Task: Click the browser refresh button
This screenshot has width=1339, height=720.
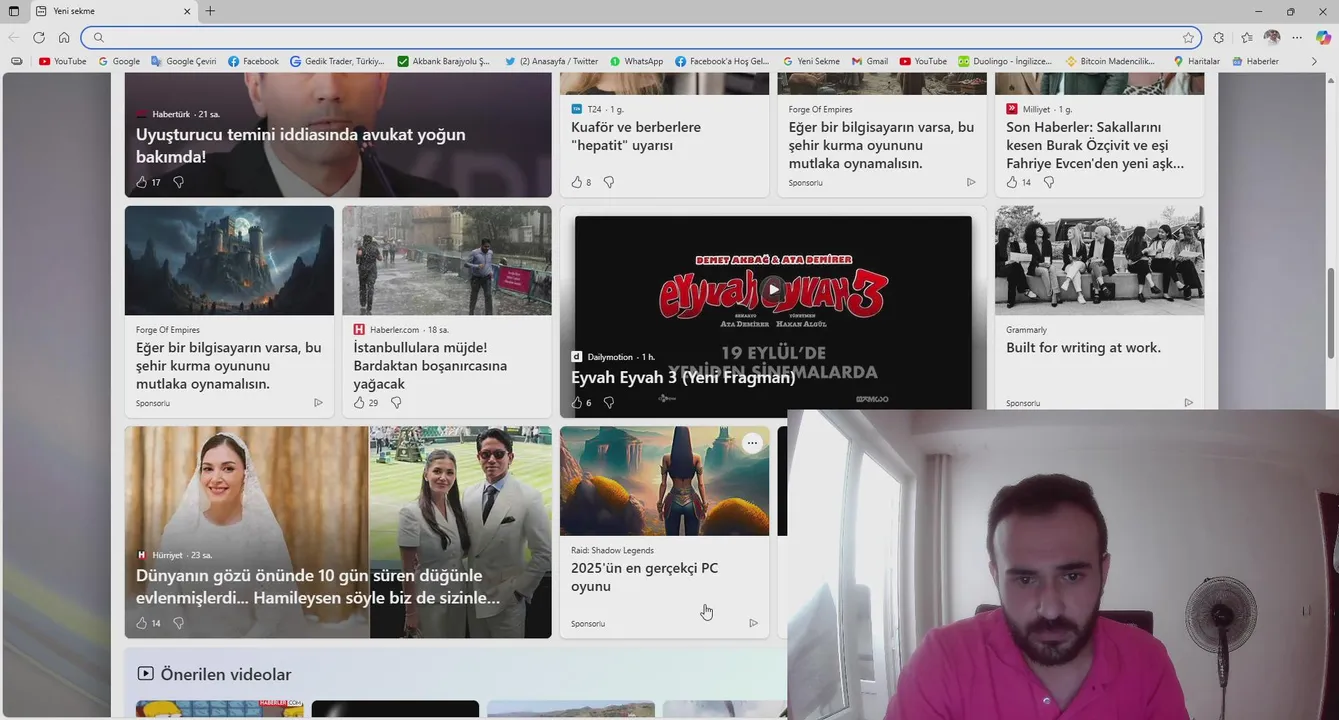Action: [39, 37]
